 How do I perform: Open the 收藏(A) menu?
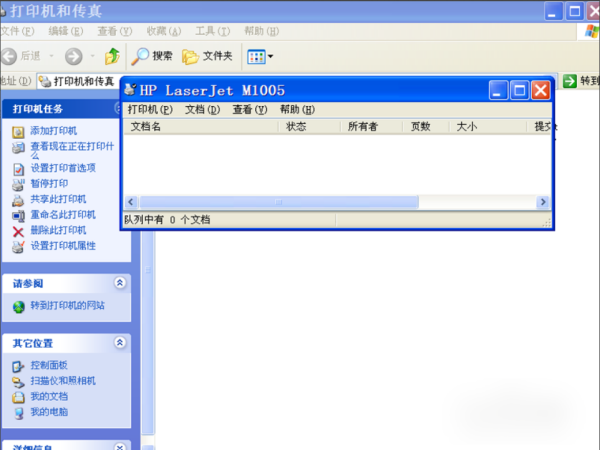click(x=164, y=31)
